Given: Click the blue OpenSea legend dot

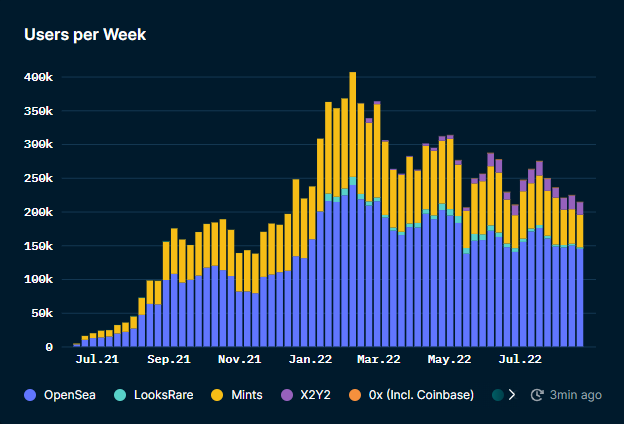Looking at the screenshot, I should tap(30, 395).
